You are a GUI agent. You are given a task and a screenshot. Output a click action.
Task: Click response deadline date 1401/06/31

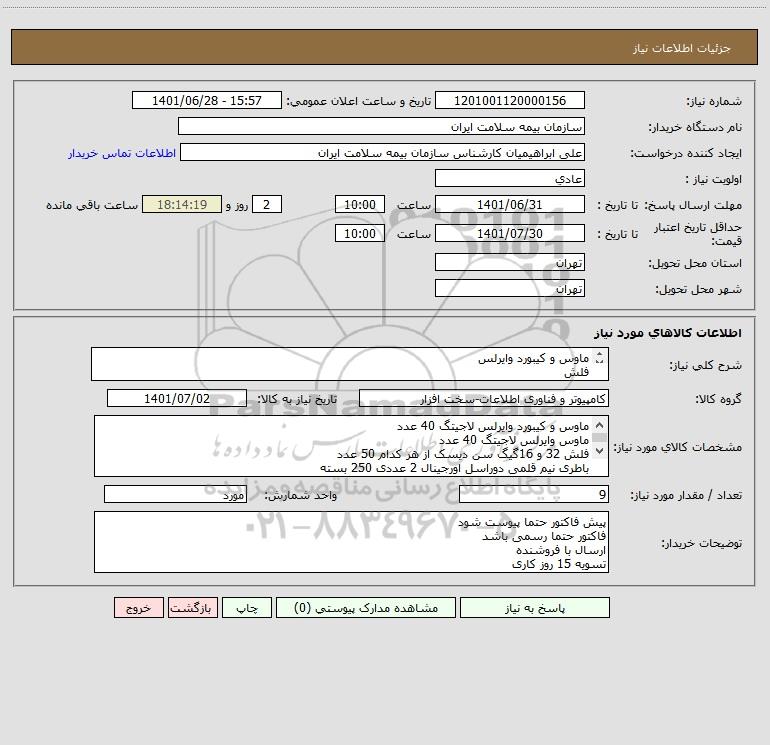click(510, 204)
